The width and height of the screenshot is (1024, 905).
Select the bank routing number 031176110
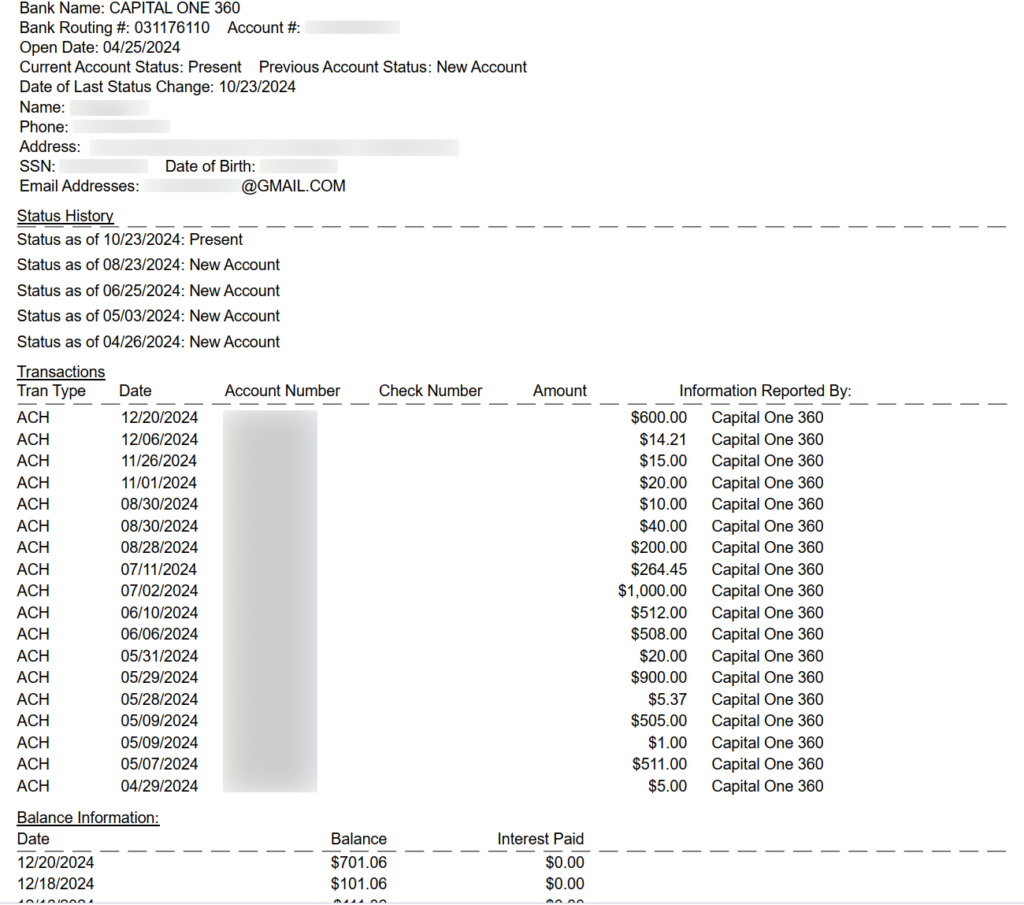[x=172, y=28]
